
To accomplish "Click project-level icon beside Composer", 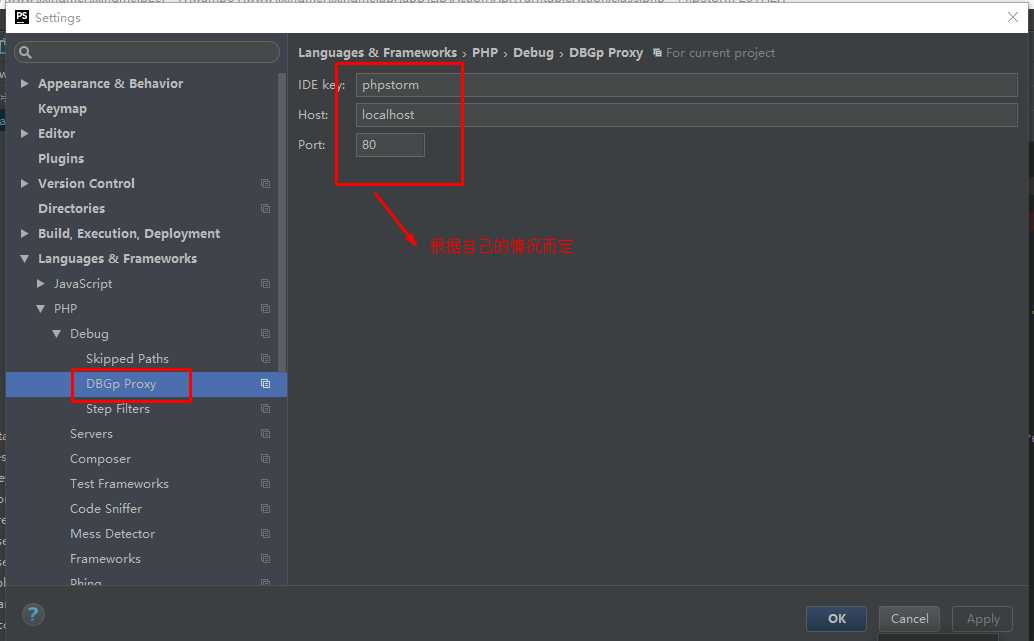I will (265, 459).
